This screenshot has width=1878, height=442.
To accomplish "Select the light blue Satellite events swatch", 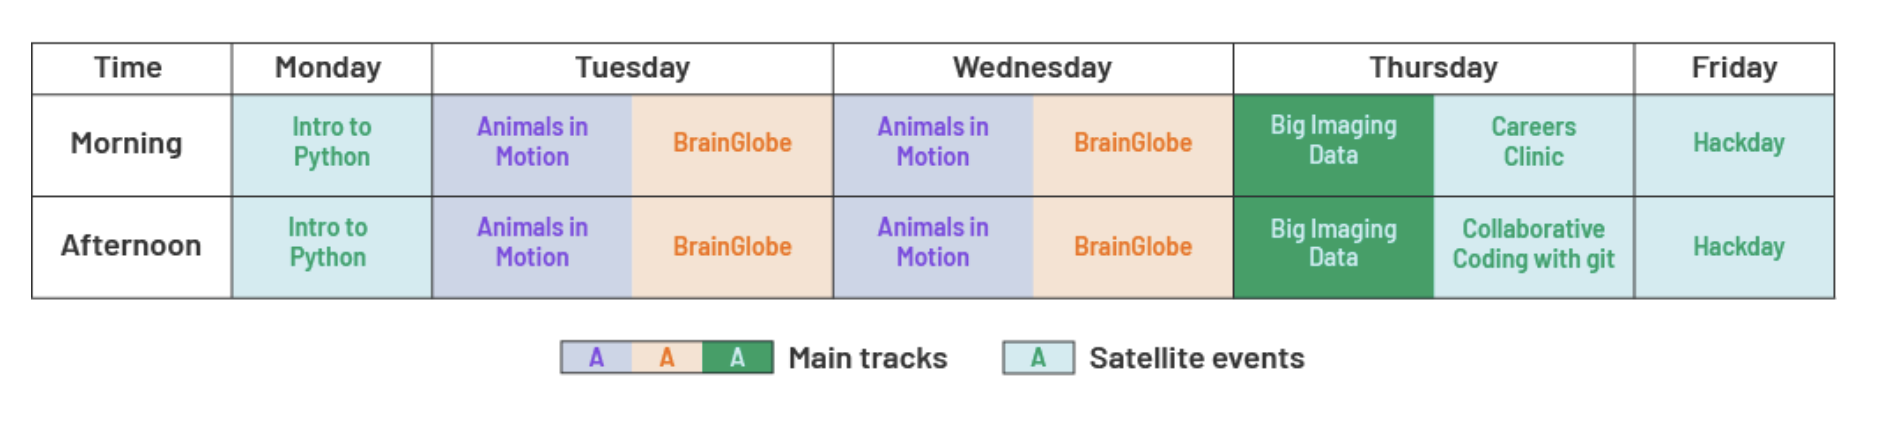I will pyautogui.click(x=1038, y=358).
